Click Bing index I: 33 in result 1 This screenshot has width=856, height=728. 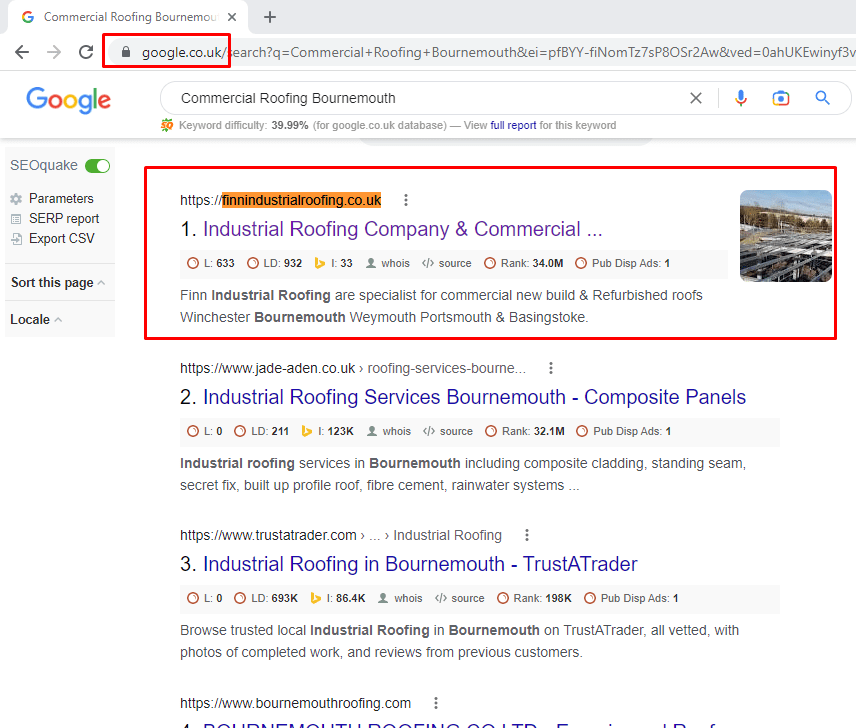tap(334, 264)
